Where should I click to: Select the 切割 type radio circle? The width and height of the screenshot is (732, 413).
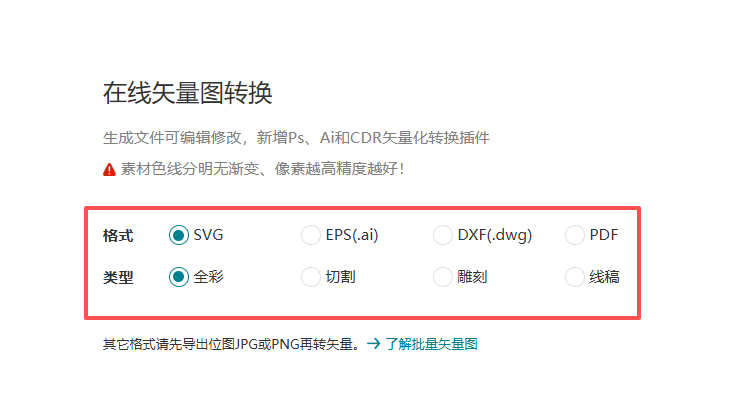(x=310, y=277)
